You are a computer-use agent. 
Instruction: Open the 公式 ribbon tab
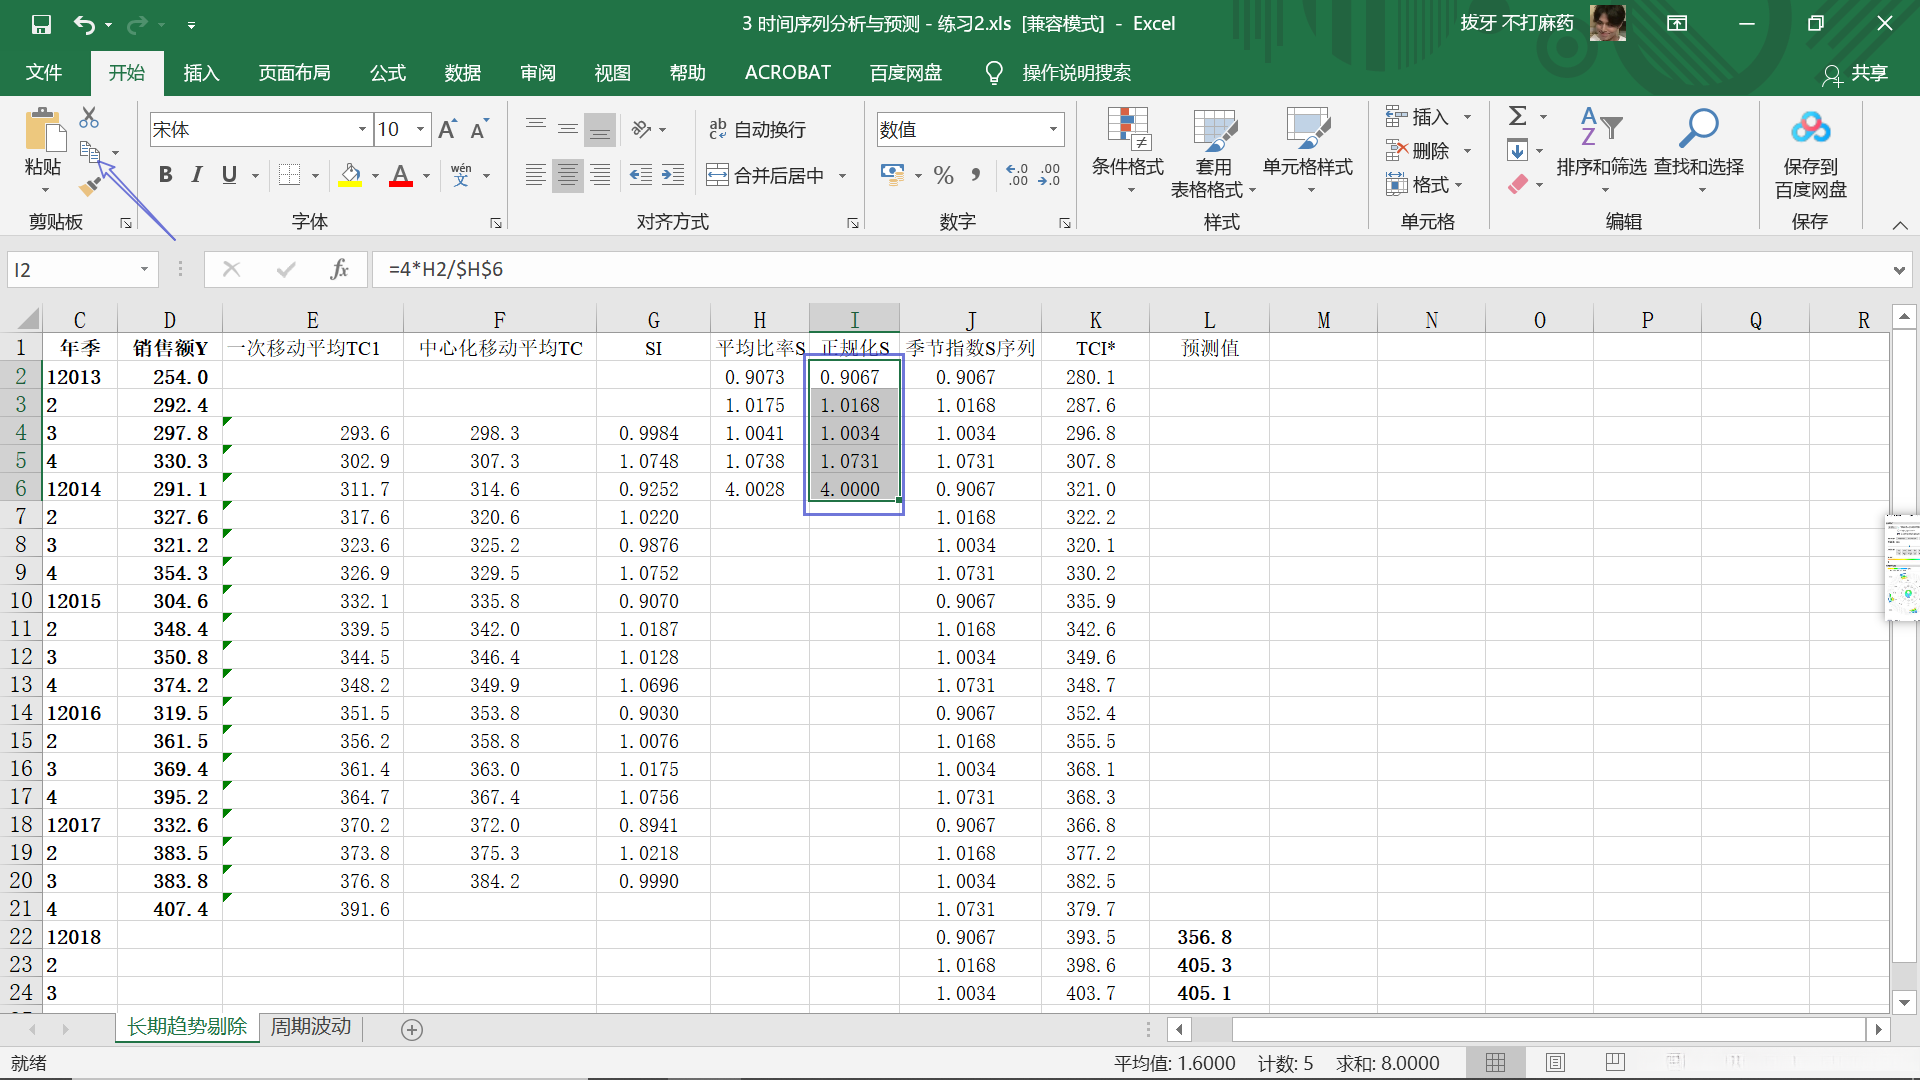[x=387, y=73]
